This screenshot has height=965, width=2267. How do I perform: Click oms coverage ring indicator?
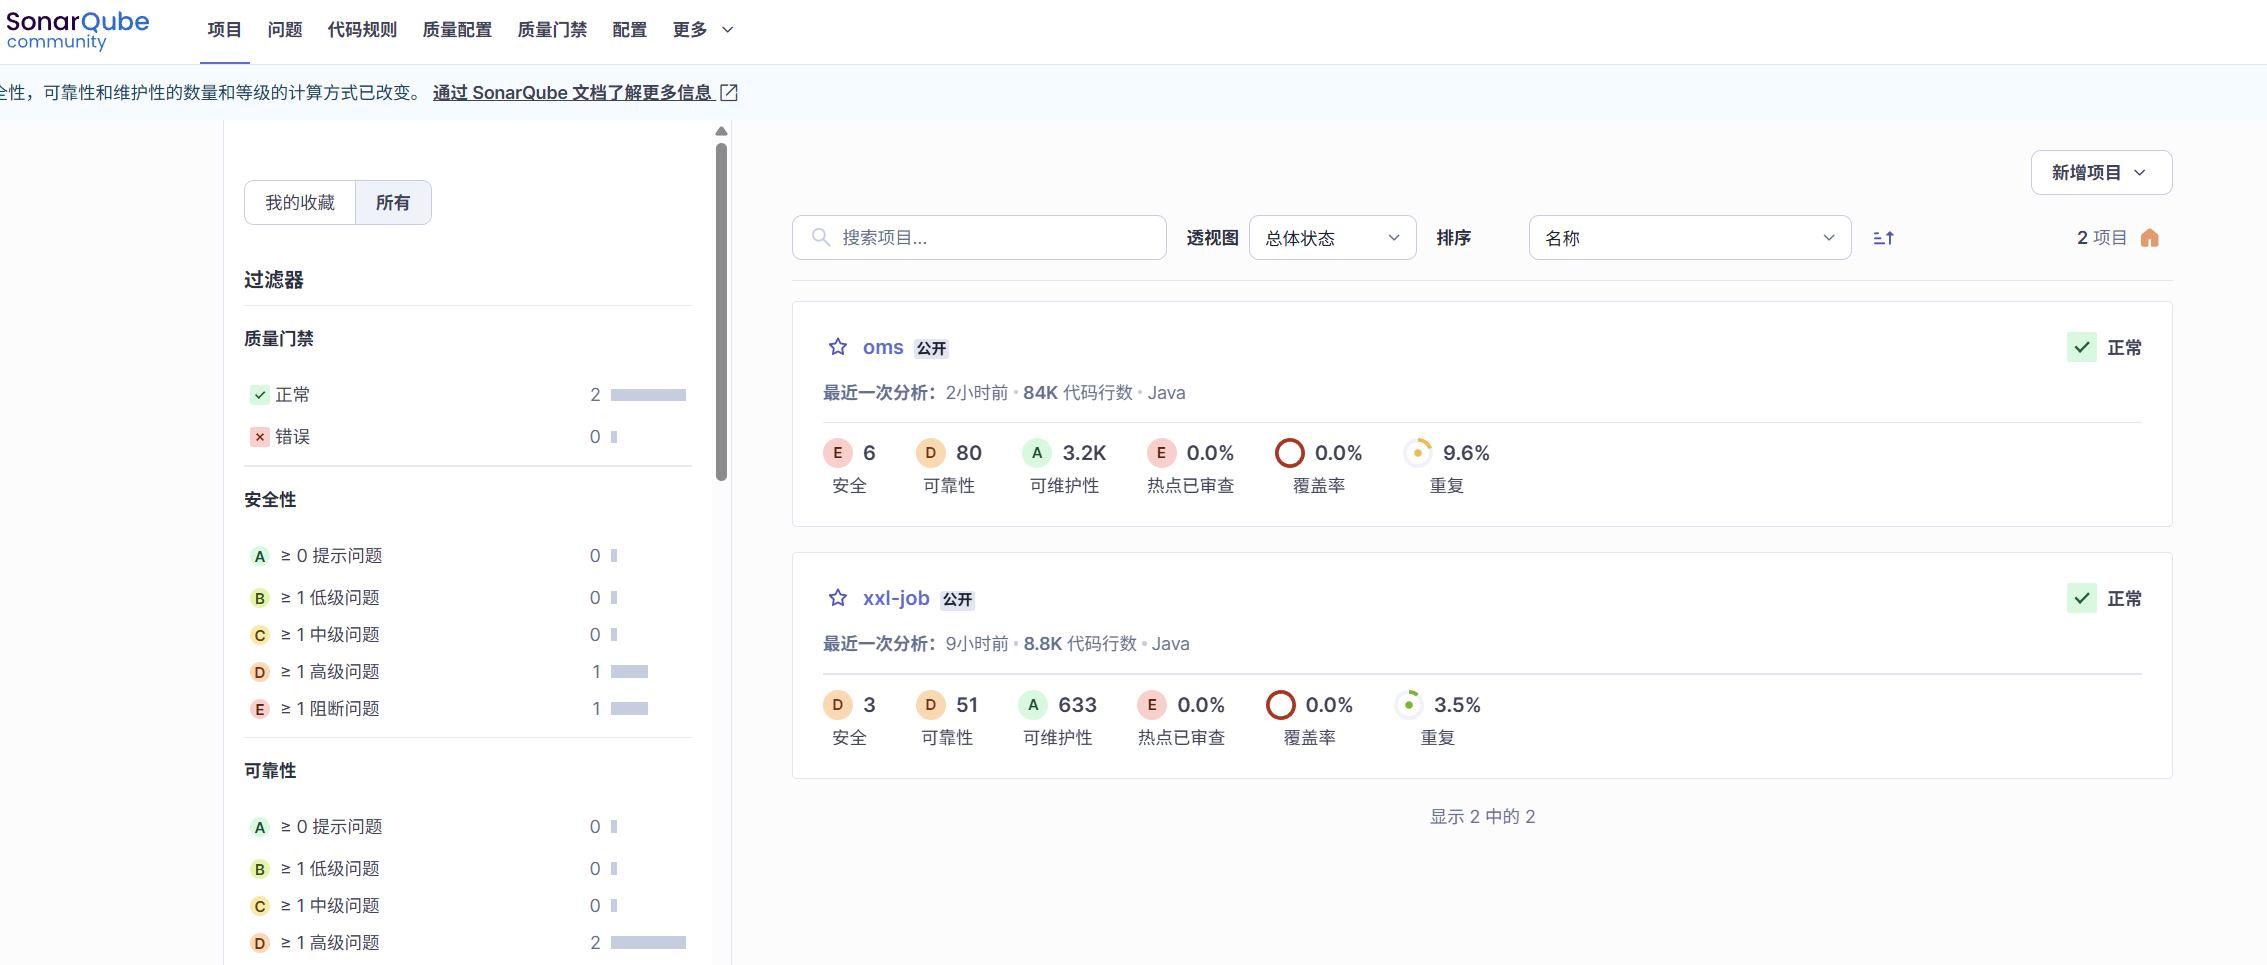click(x=1290, y=453)
